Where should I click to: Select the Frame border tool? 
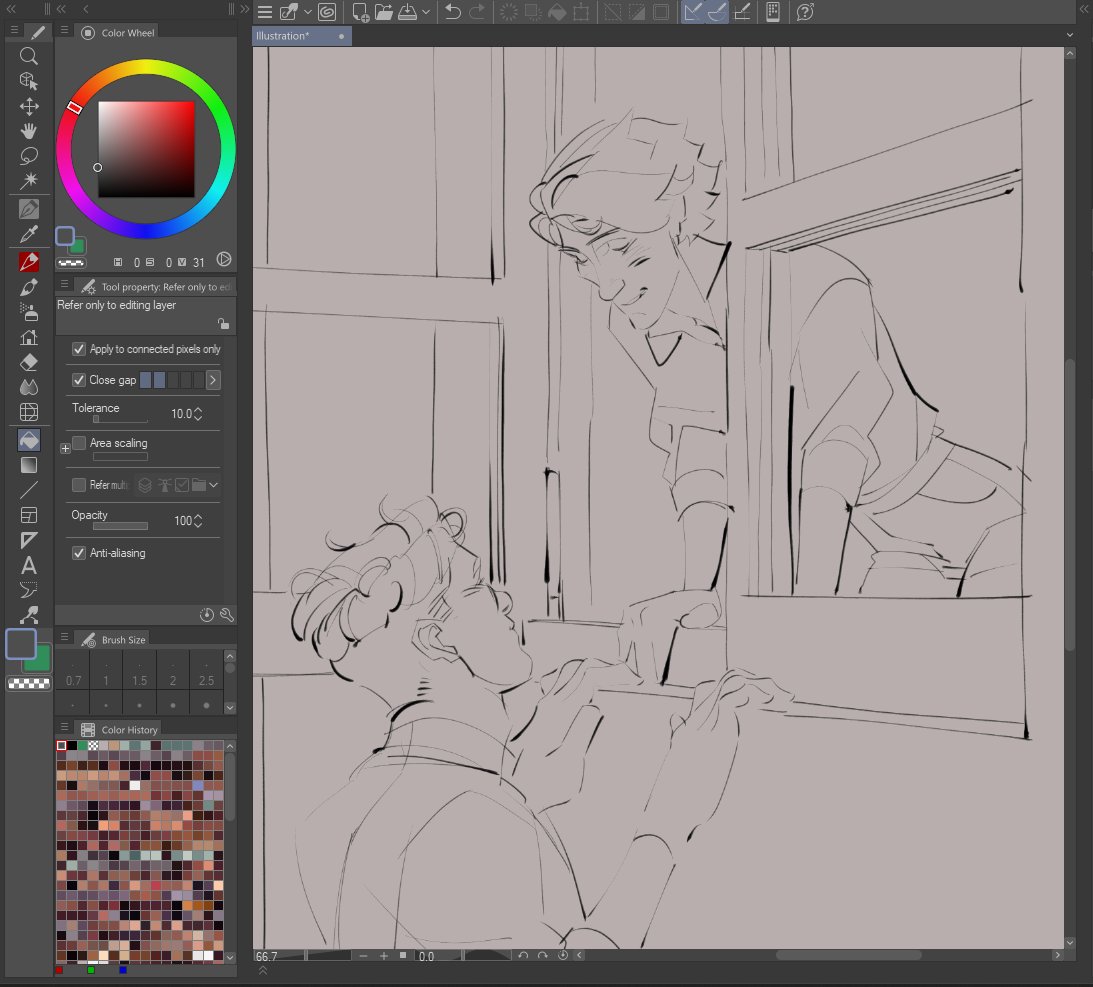29,515
